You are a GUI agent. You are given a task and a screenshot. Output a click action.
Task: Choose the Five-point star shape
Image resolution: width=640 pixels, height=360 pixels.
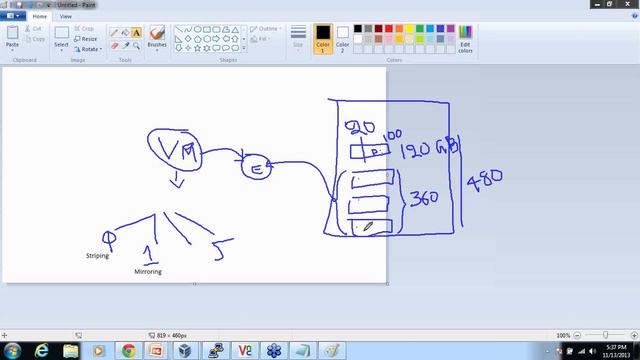tap(198, 48)
